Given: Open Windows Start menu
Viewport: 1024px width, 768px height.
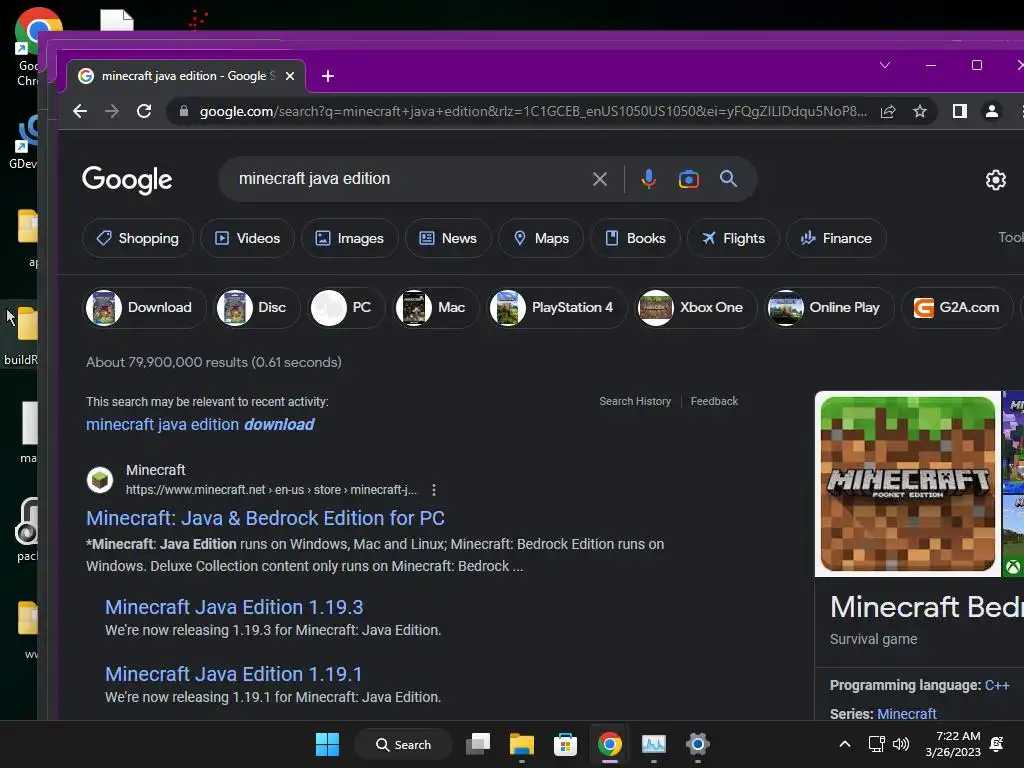Looking at the screenshot, I should click(x=327, y=744).
